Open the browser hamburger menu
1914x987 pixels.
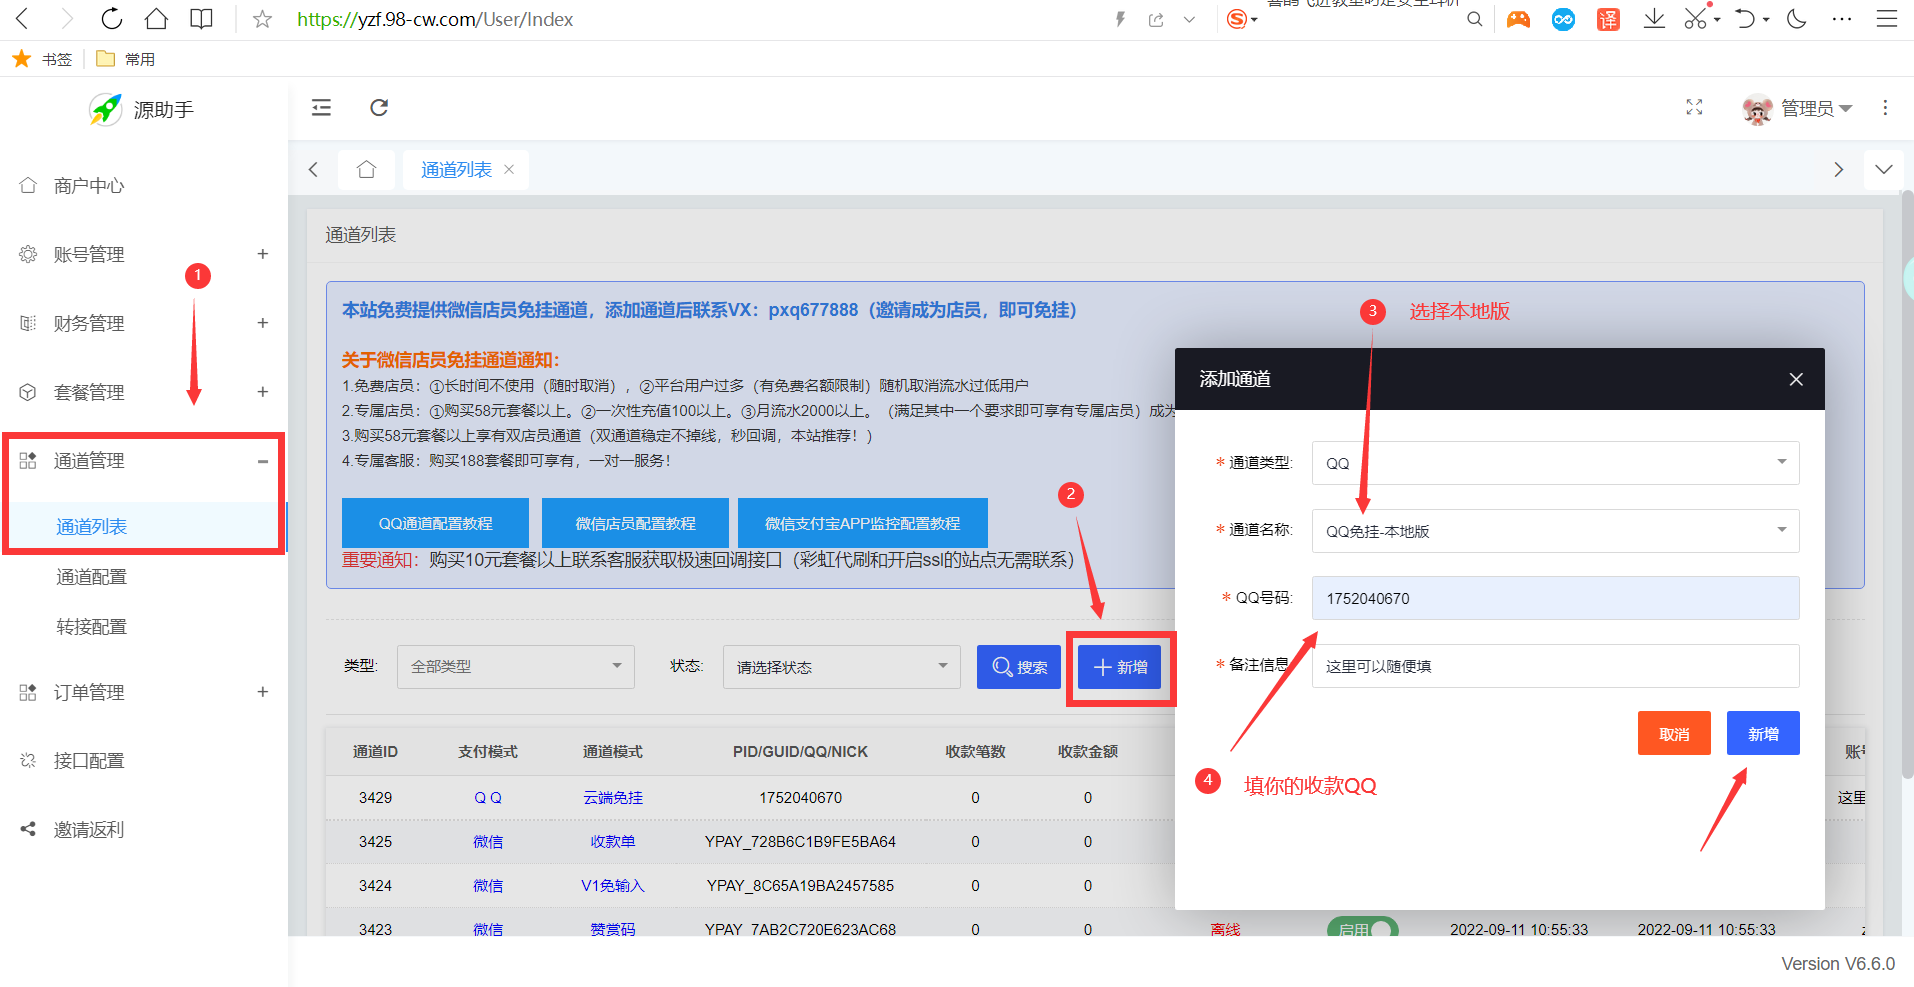[x=1886, y=18]
